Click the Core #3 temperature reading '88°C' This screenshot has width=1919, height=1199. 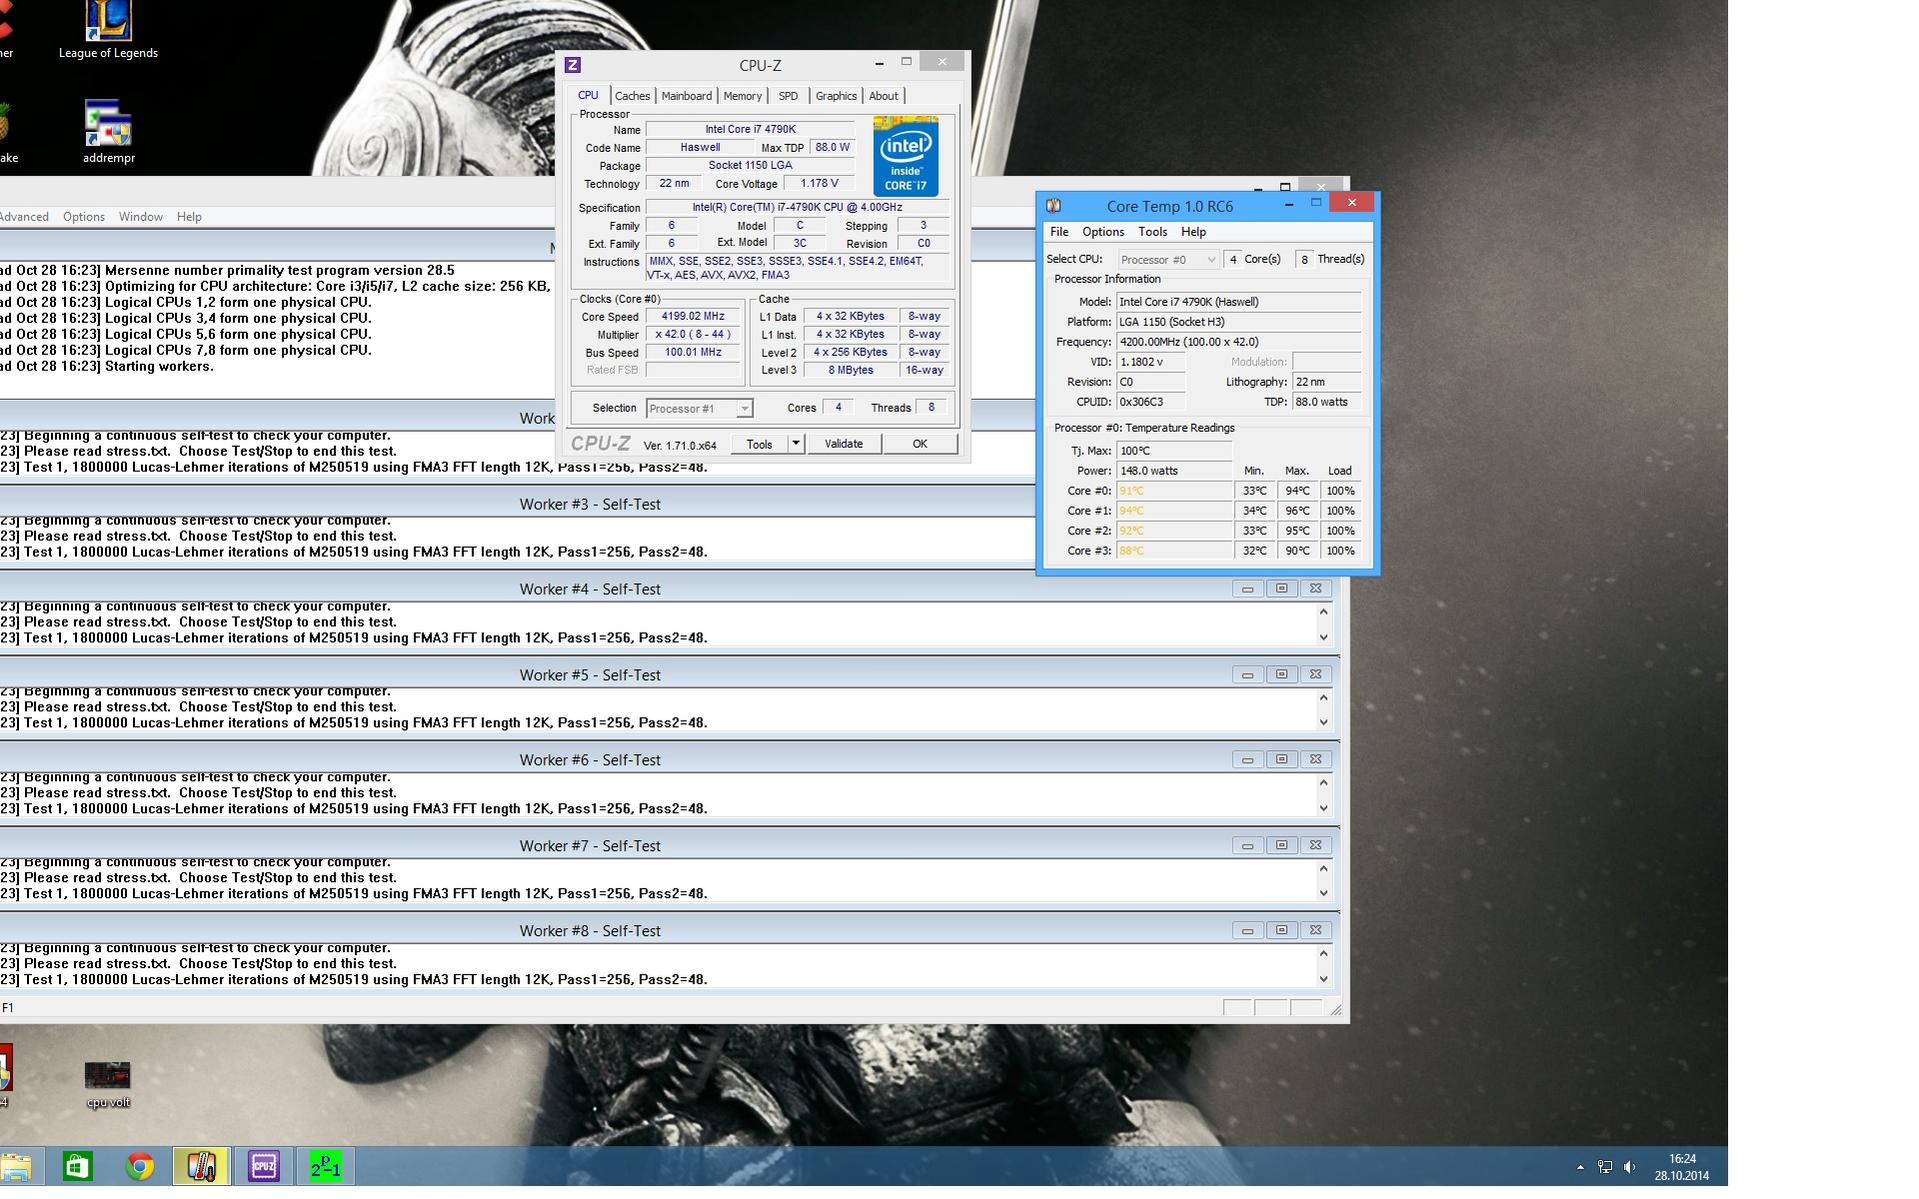pyautogui.click(x=1174, y=551)
